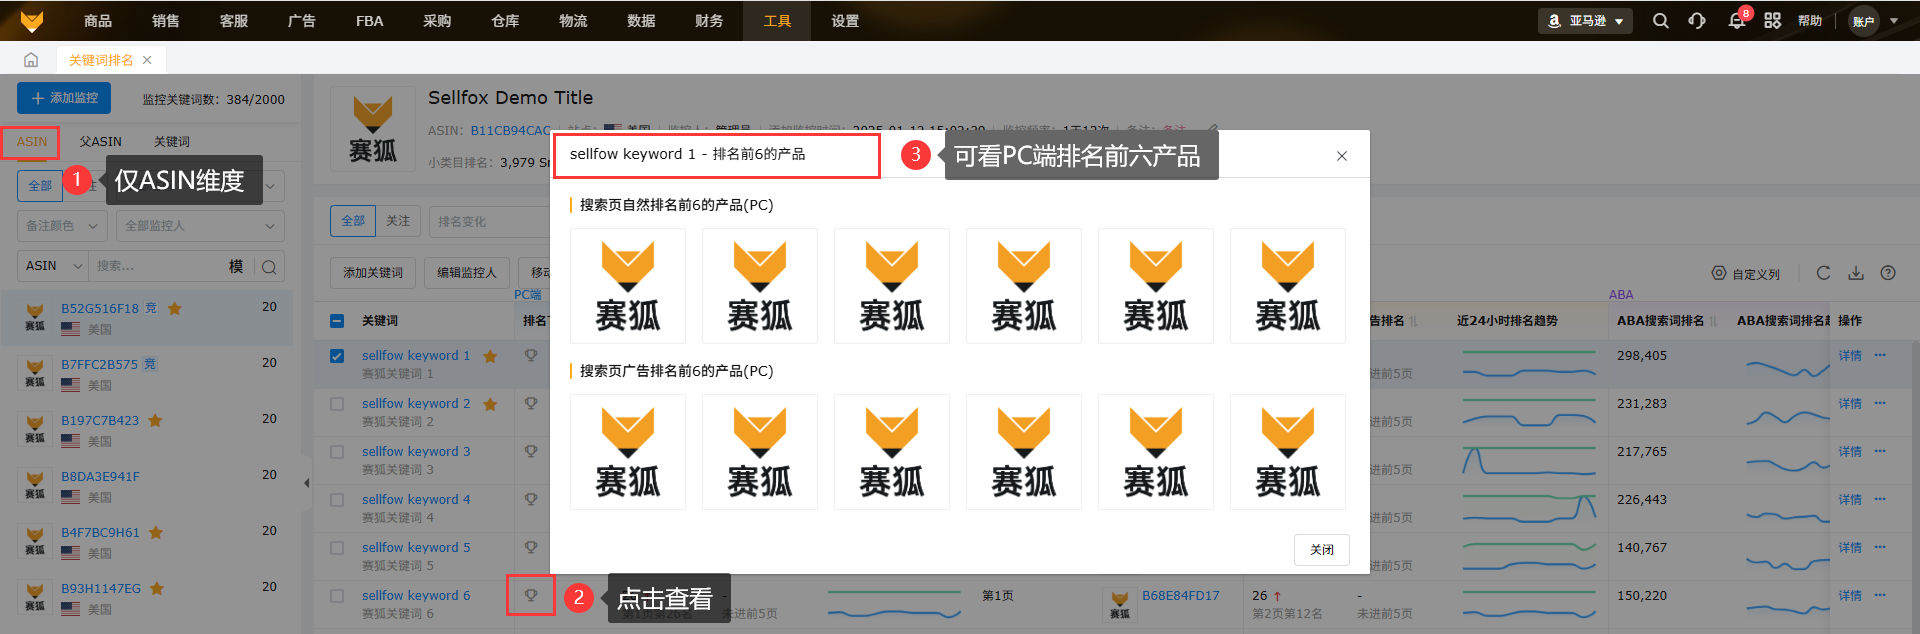Select the 关注 filter beside 排名变化
Screen dimensions: 1920x634
(x=398, y=221)
